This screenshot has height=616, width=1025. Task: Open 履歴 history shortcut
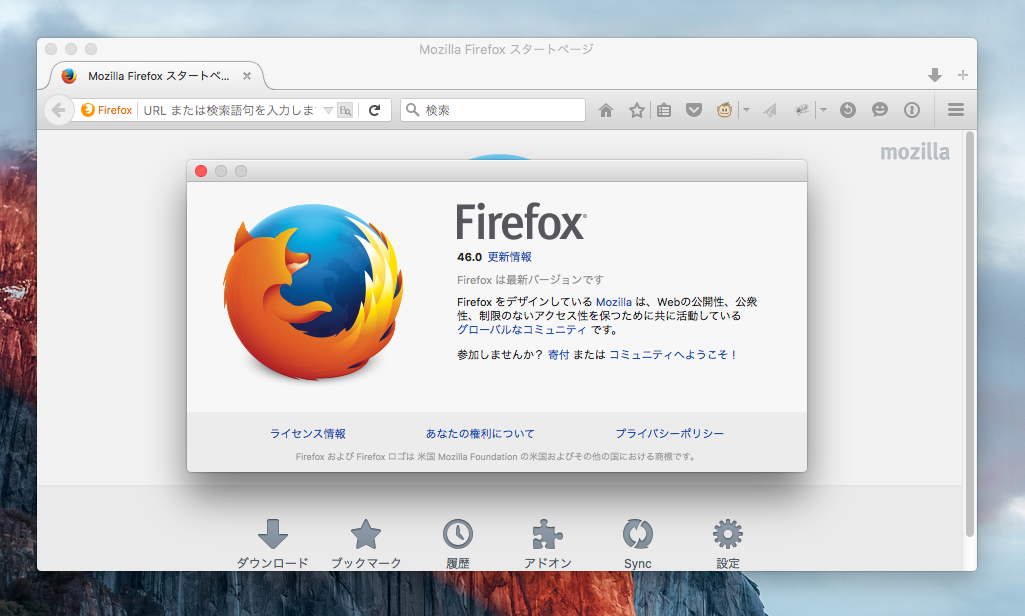point(458,544)
